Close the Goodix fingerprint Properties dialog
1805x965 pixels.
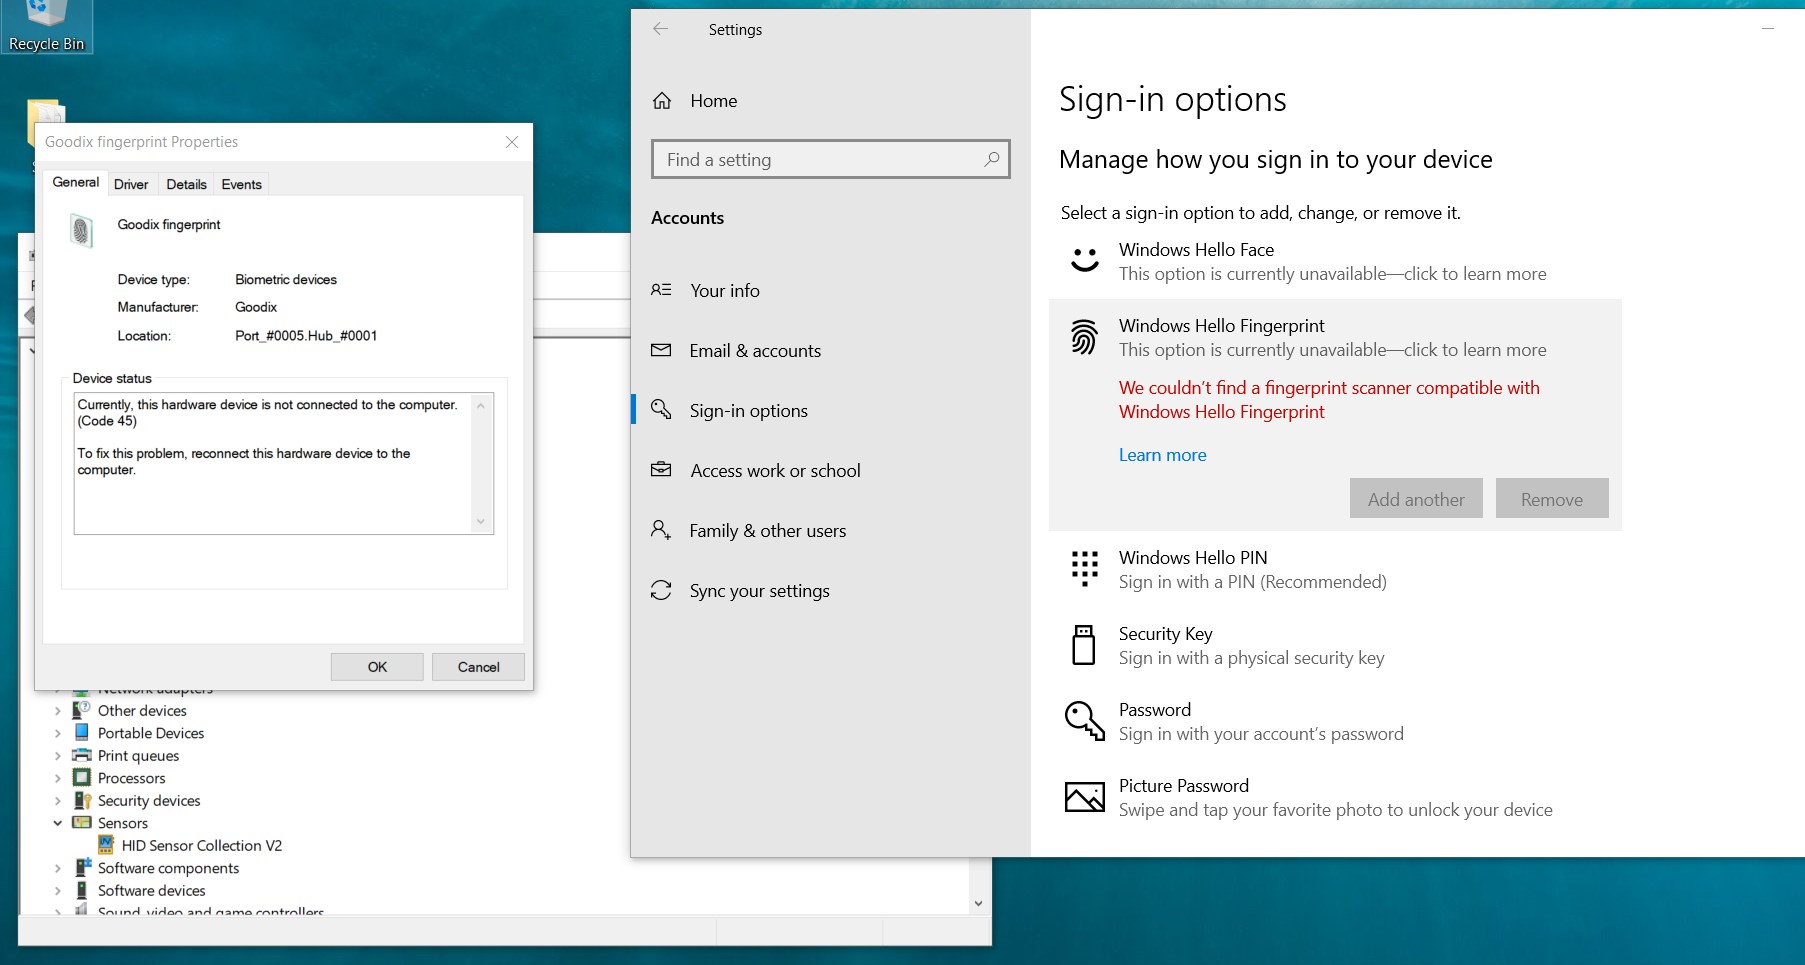[512, 142]
